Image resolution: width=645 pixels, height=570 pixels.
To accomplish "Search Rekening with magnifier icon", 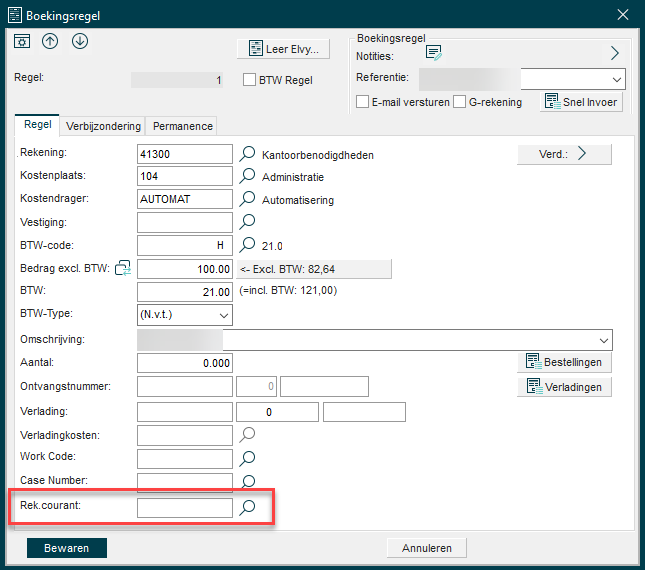I will coord(248,154).
